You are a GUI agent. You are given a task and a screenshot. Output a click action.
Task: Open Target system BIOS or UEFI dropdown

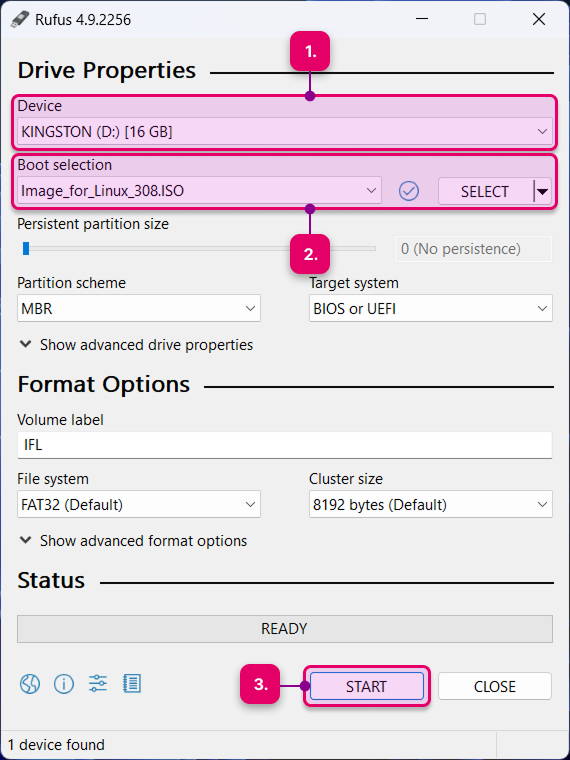430,308
